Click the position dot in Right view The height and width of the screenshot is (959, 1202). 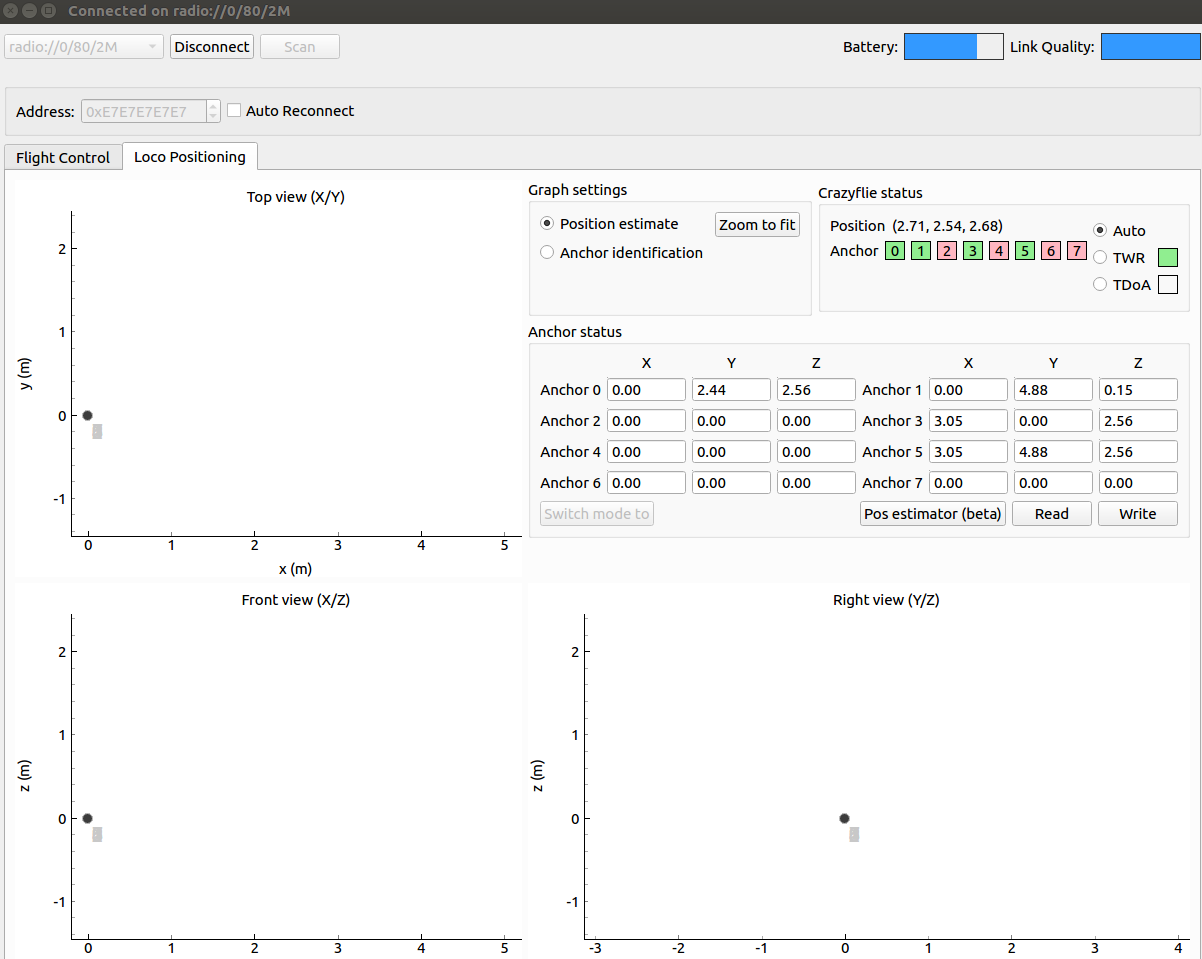pyautogui.click(x=844, y=818)
